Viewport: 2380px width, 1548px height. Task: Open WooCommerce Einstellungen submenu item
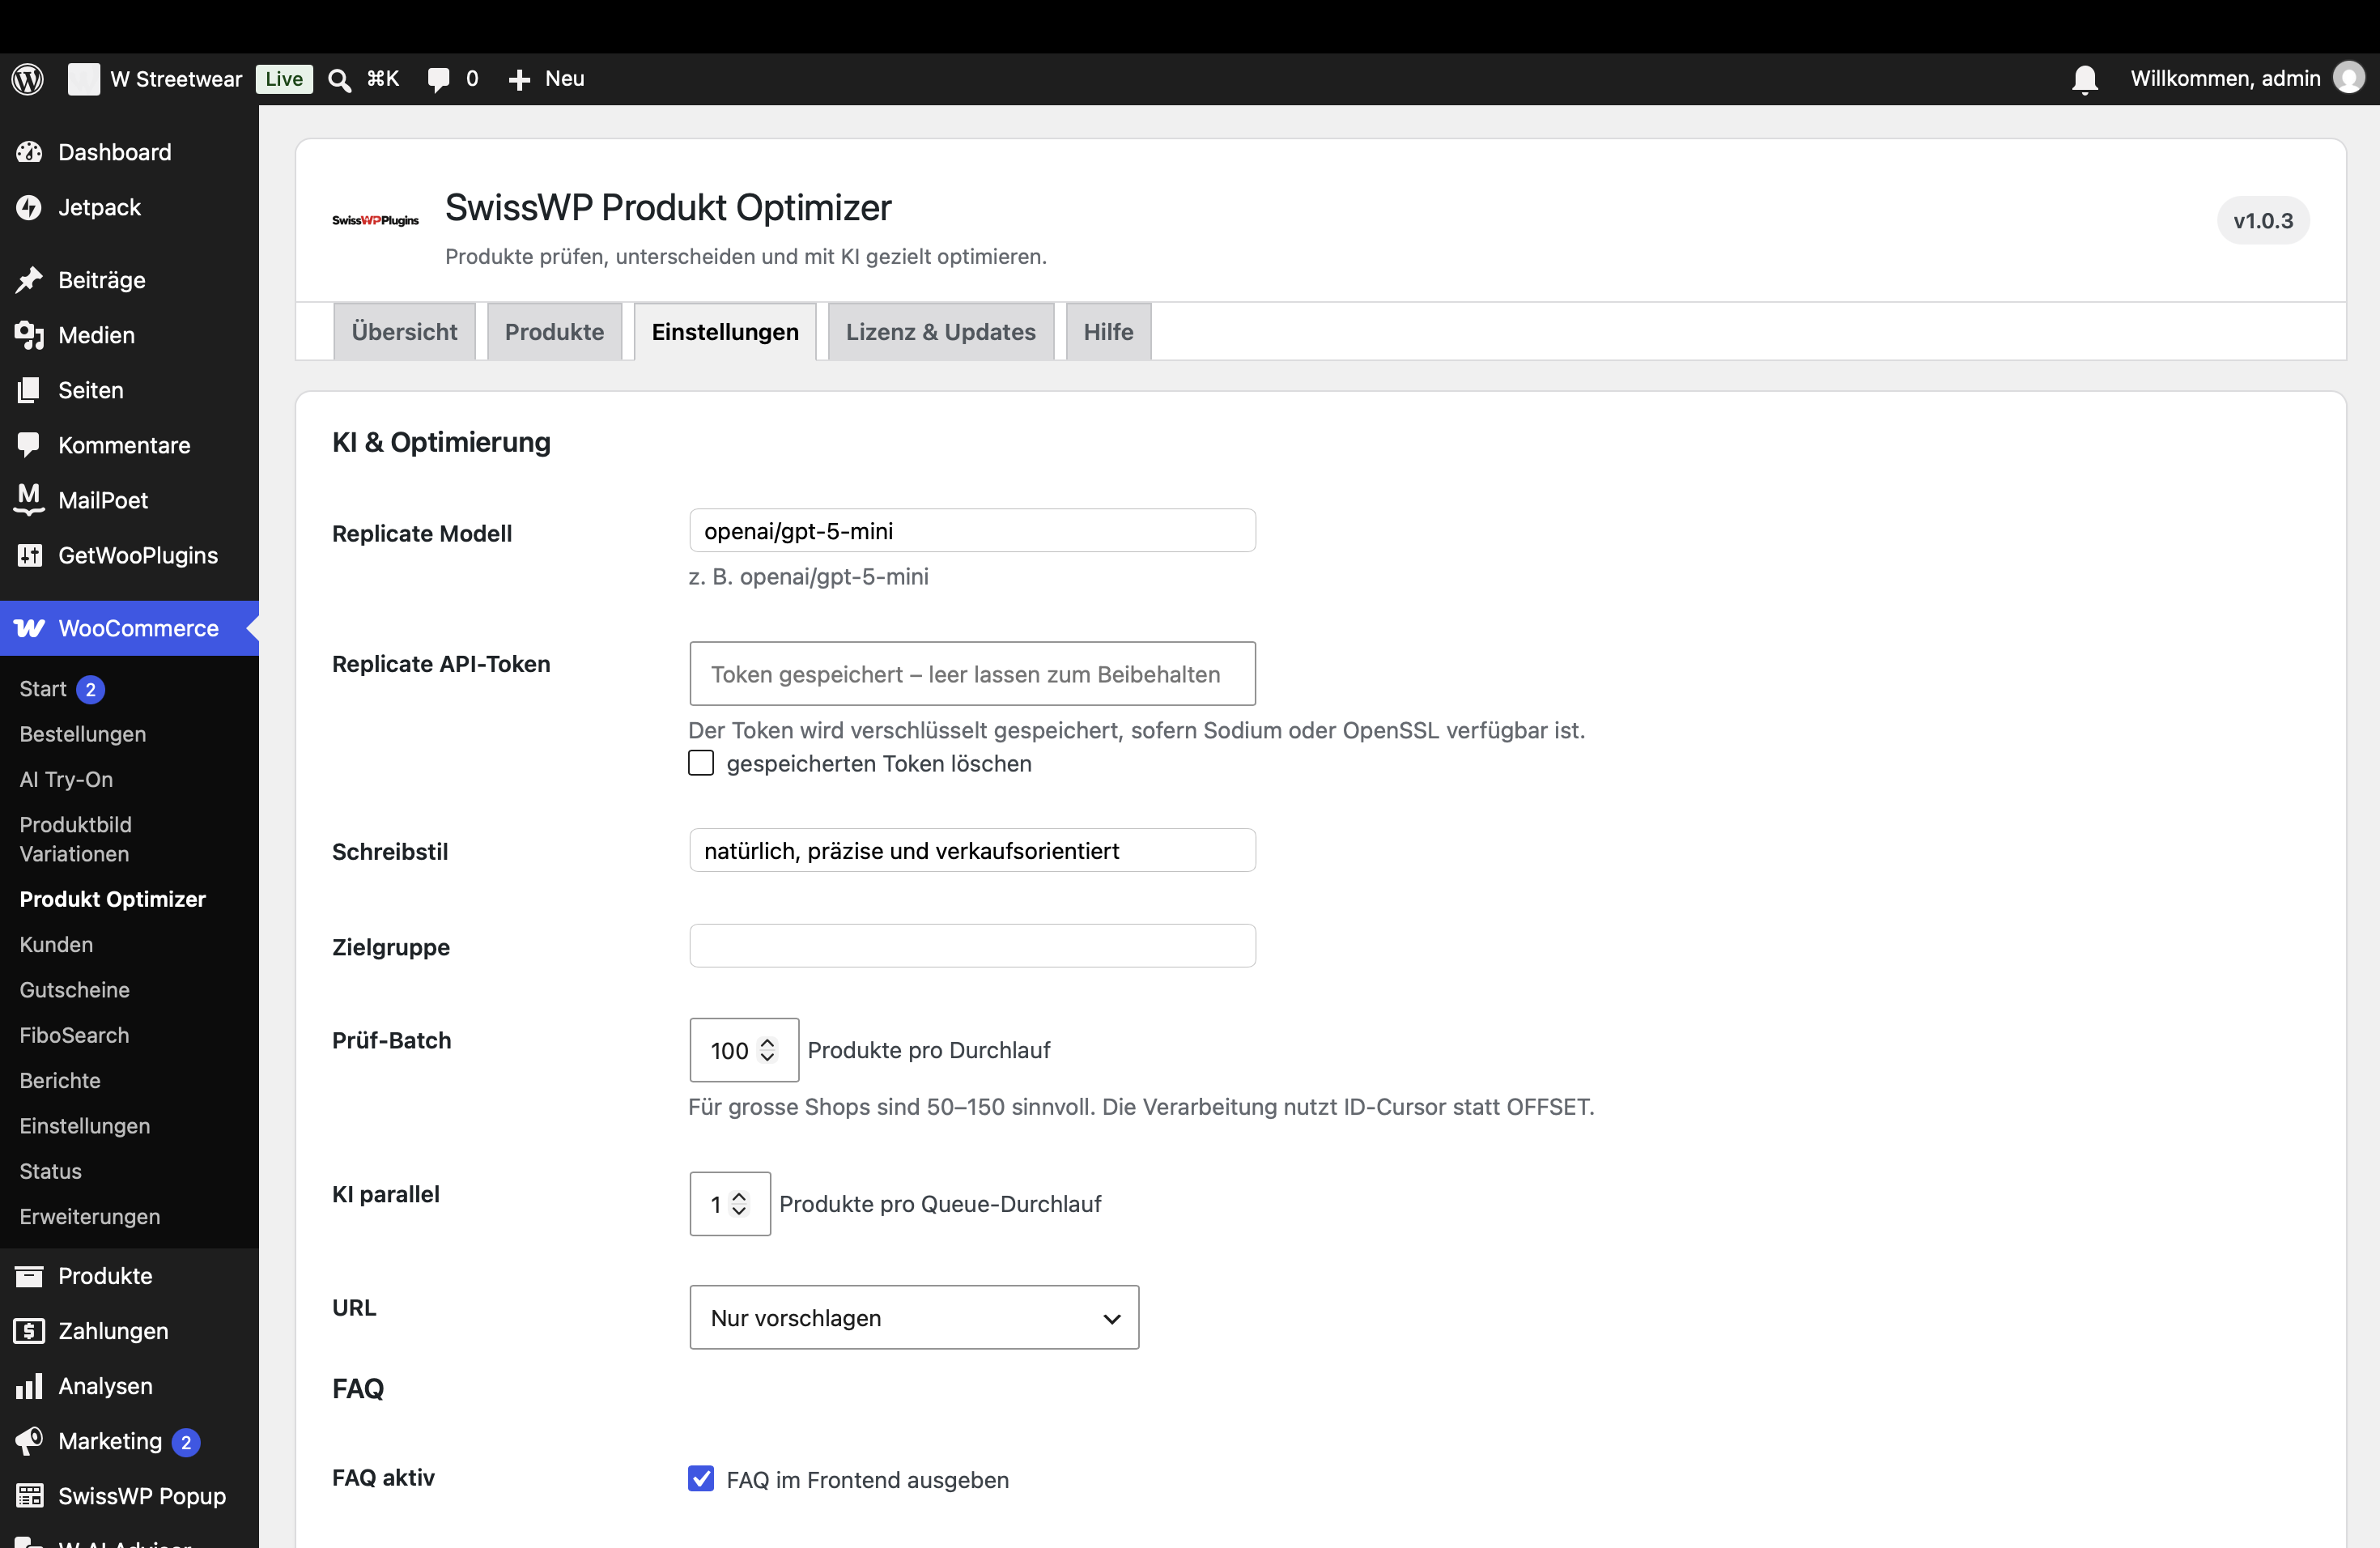tap(85, 1126)
